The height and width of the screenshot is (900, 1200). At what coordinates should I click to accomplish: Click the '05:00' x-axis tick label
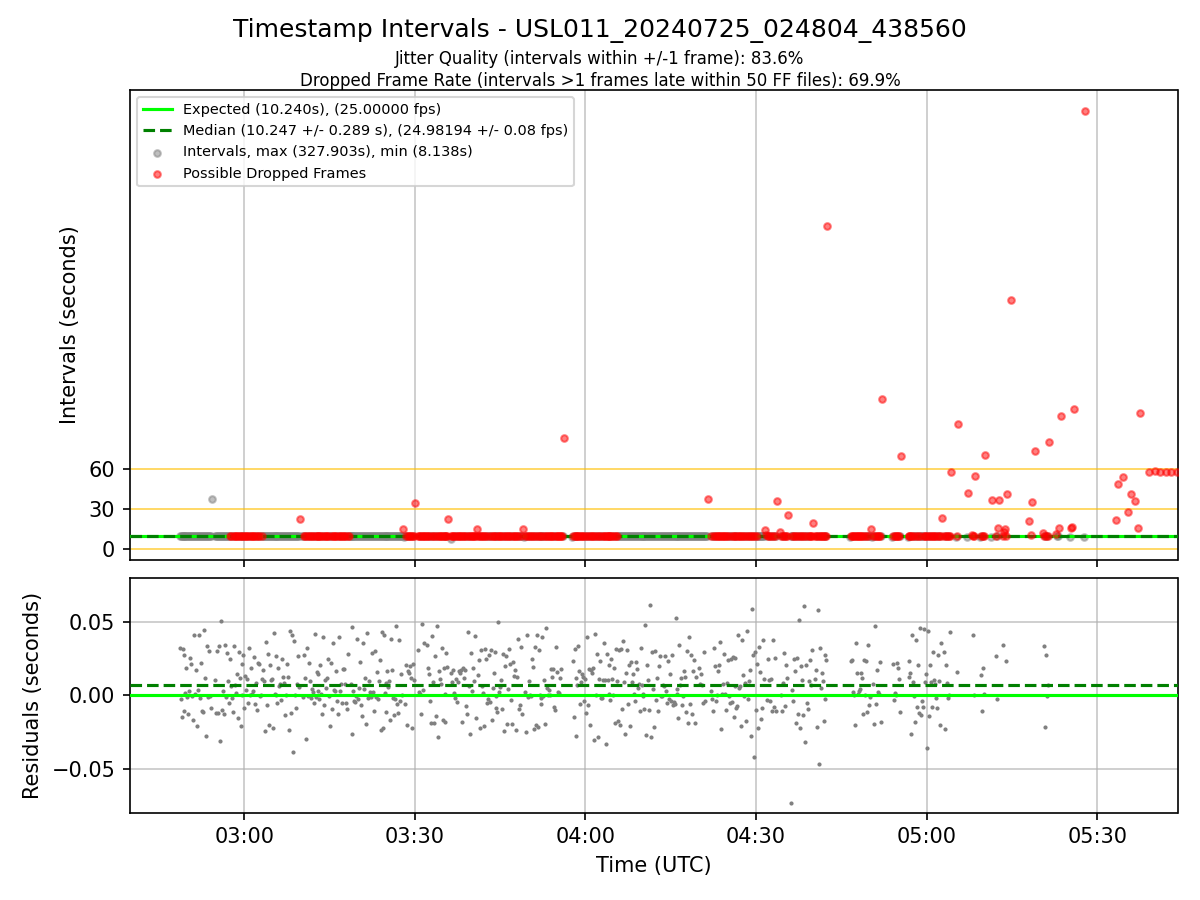[x=927, y=834]
